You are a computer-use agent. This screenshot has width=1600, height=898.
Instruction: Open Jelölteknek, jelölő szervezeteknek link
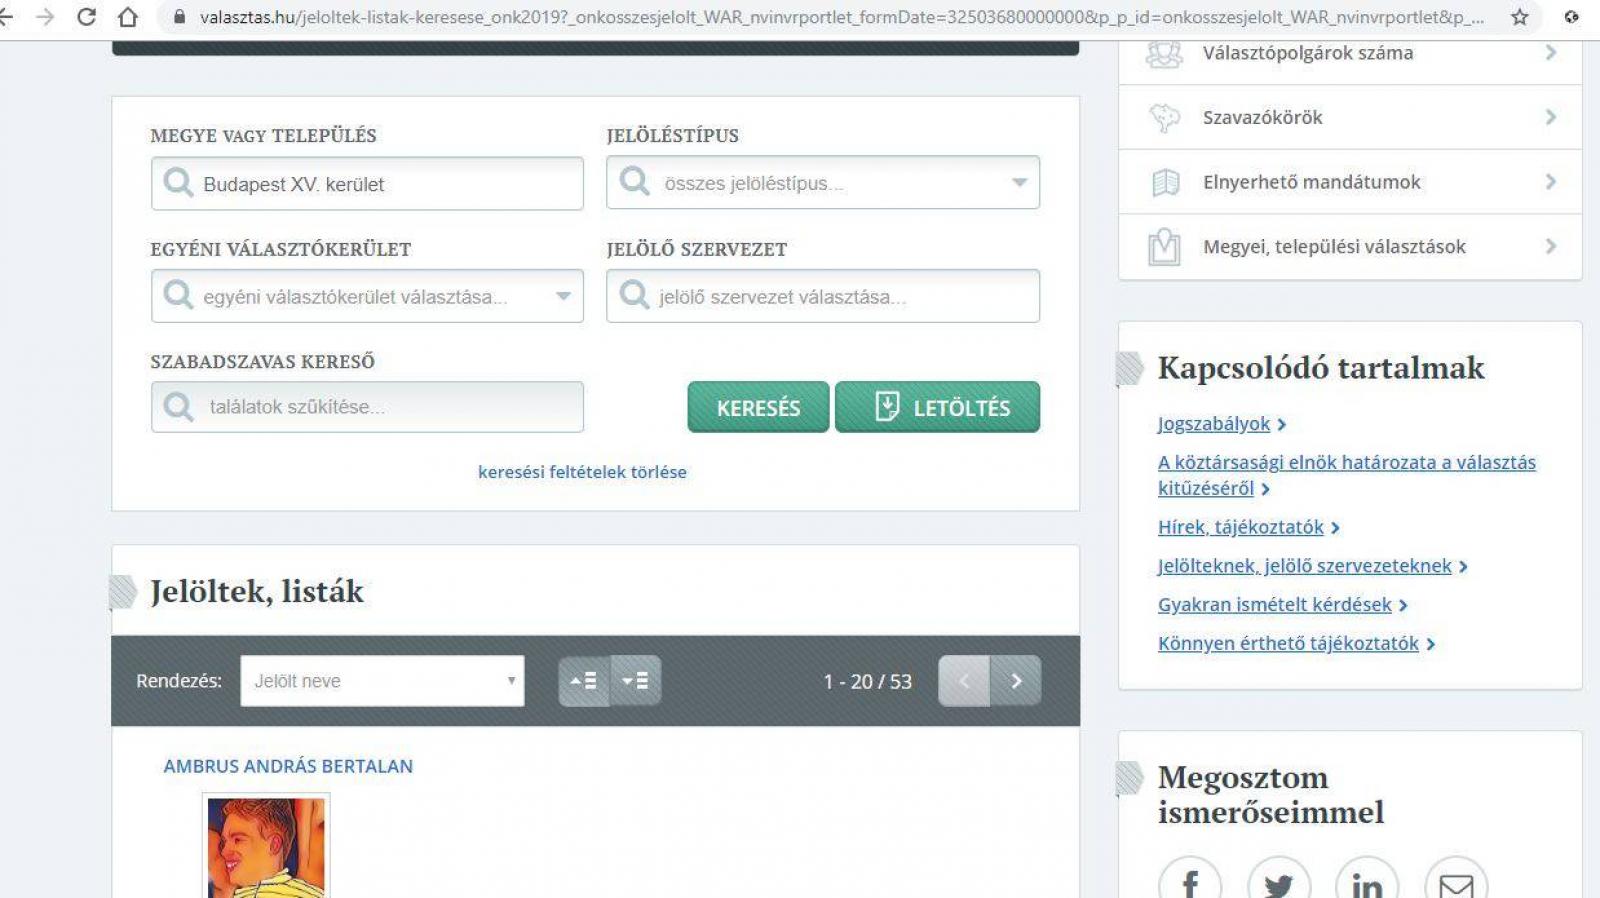1304,566
